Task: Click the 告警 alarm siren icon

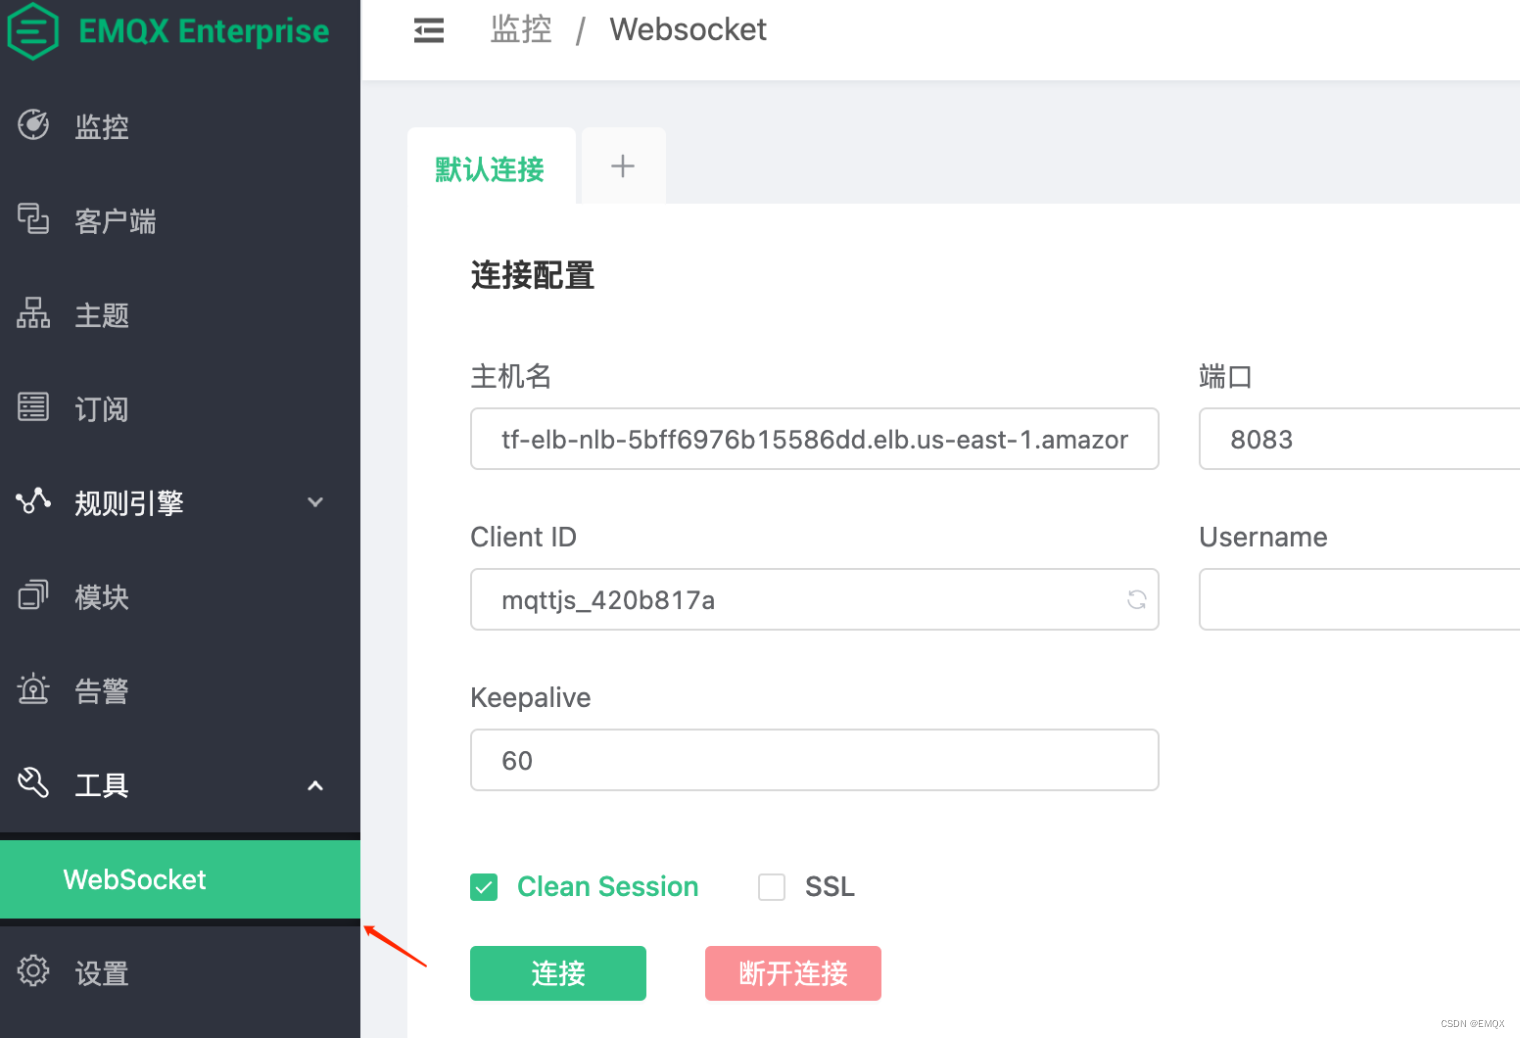Action: (33, 689)
